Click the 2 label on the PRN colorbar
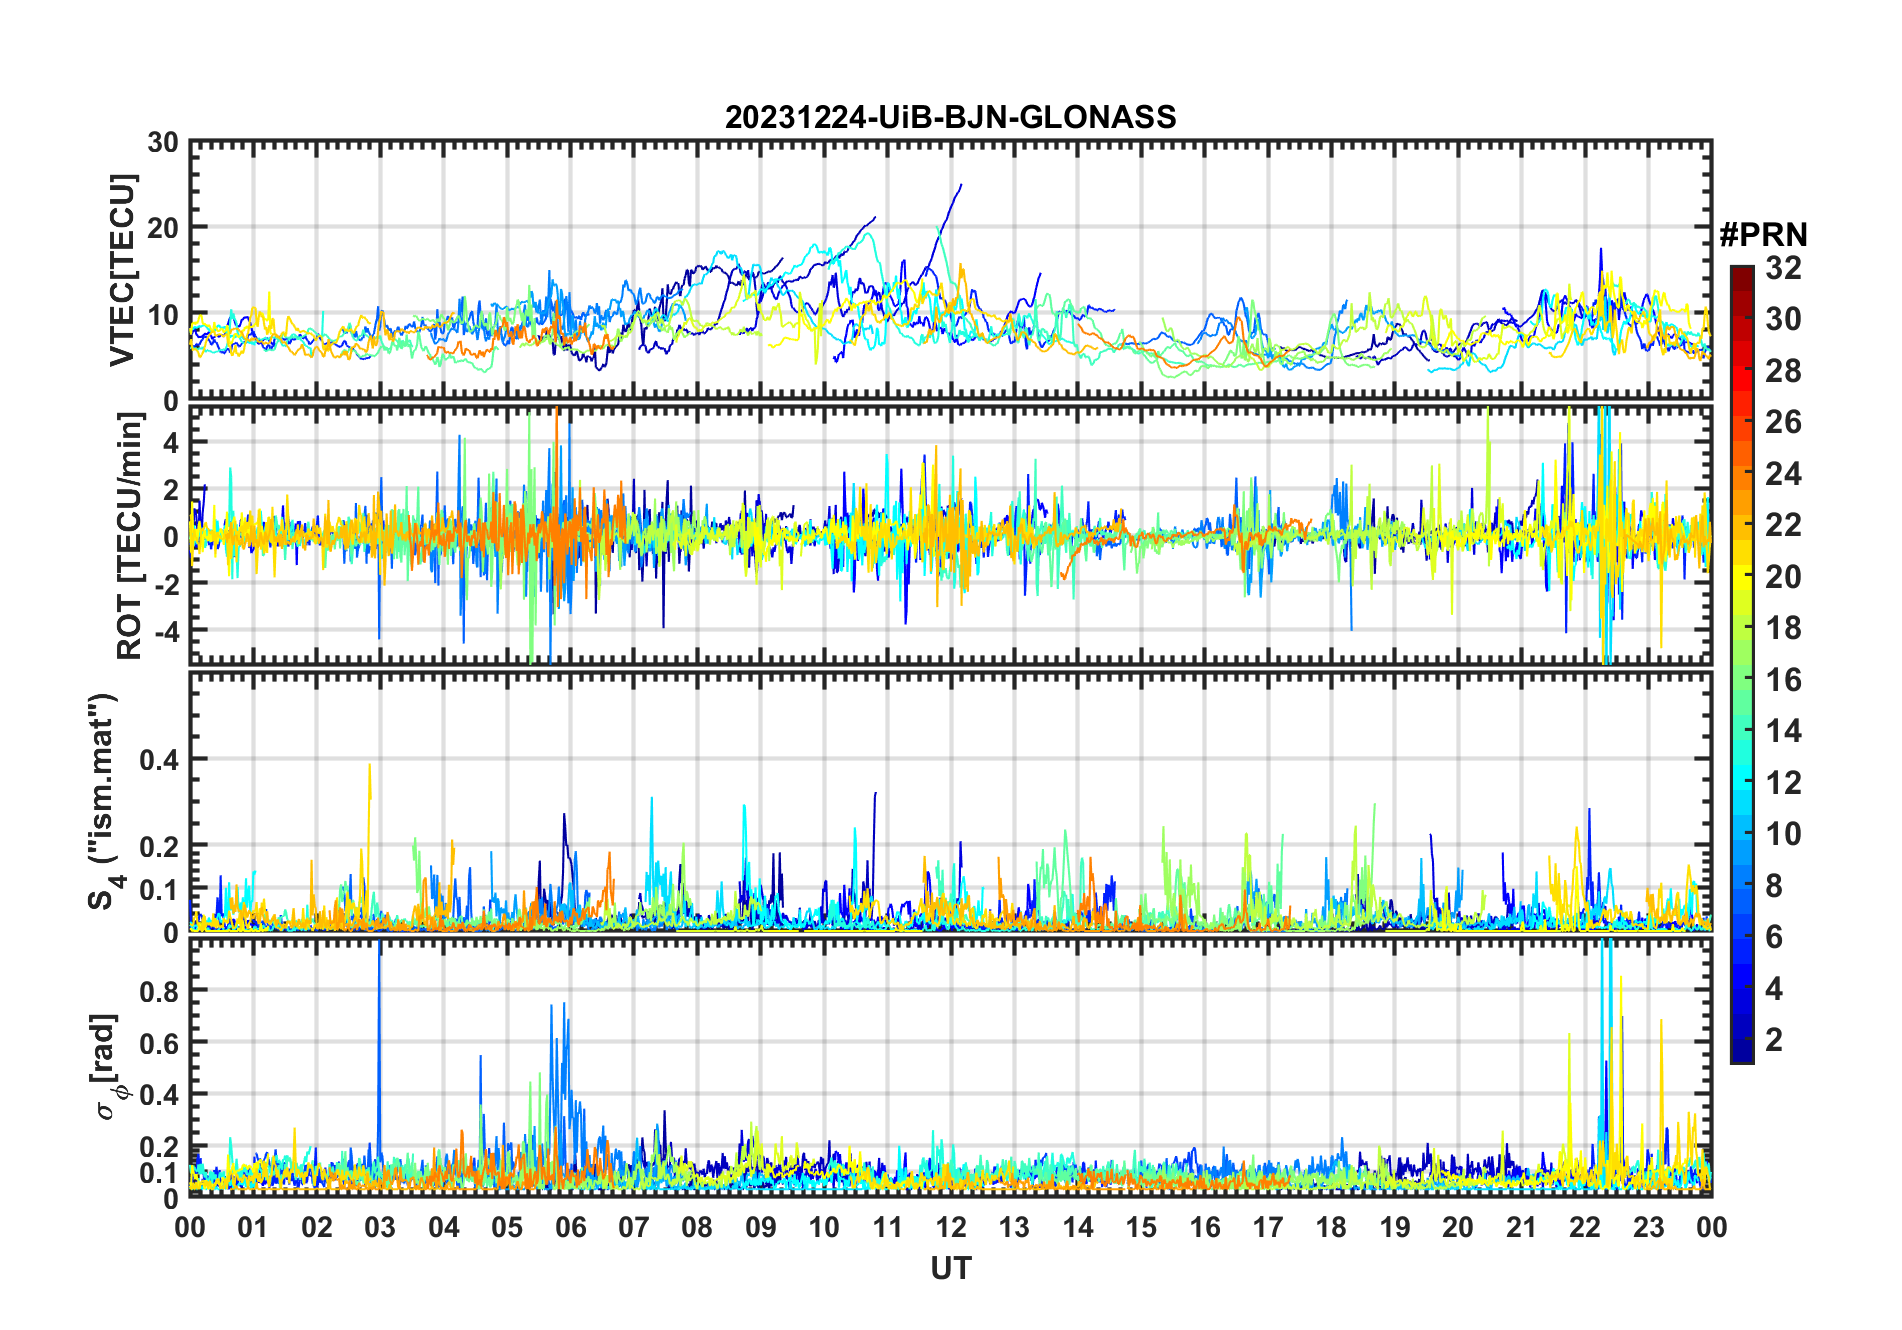Screen dimensions: 1902x1330 (1774, 1040)
